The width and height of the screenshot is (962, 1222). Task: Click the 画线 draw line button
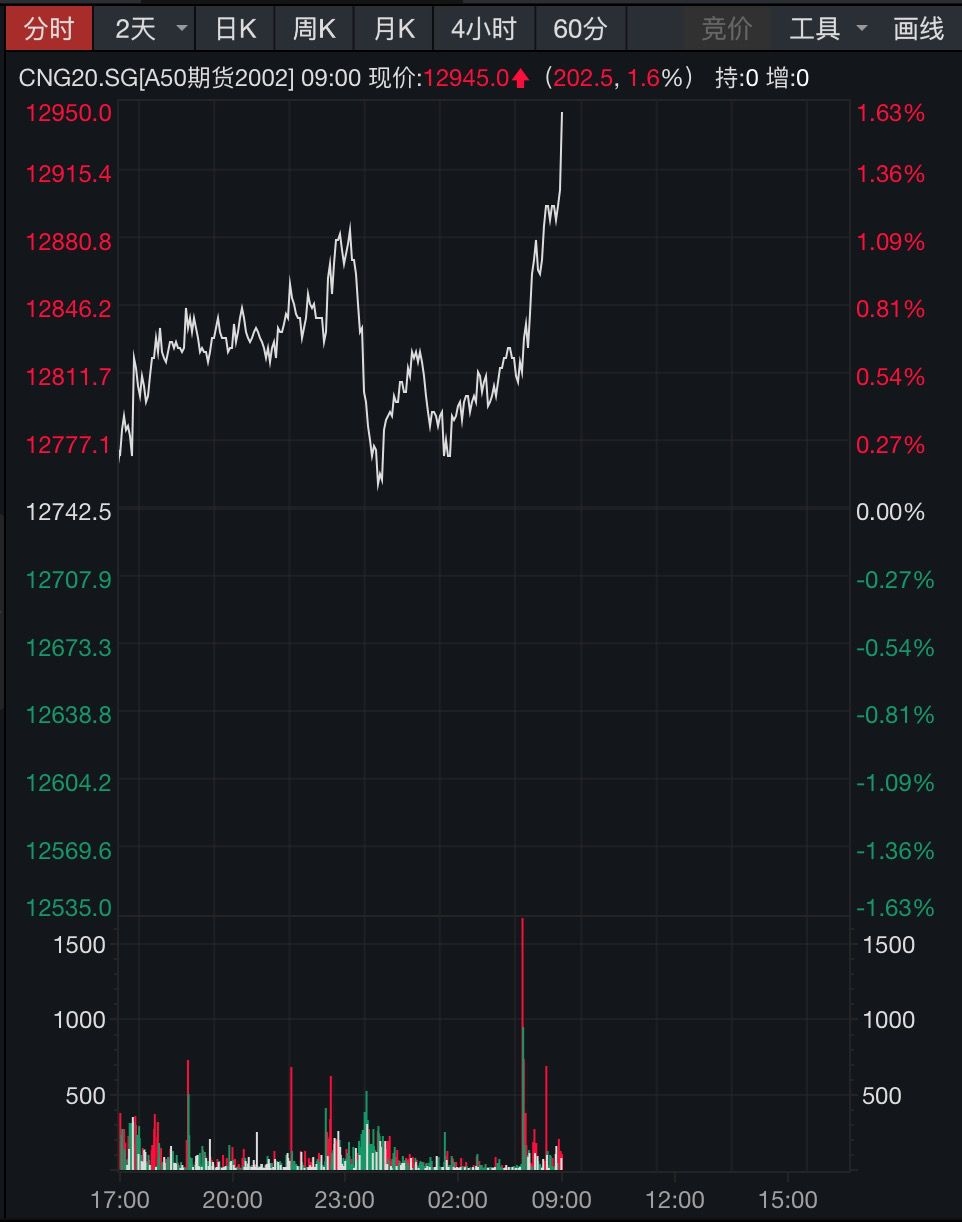pyautogui.click(x=918, y=29)
